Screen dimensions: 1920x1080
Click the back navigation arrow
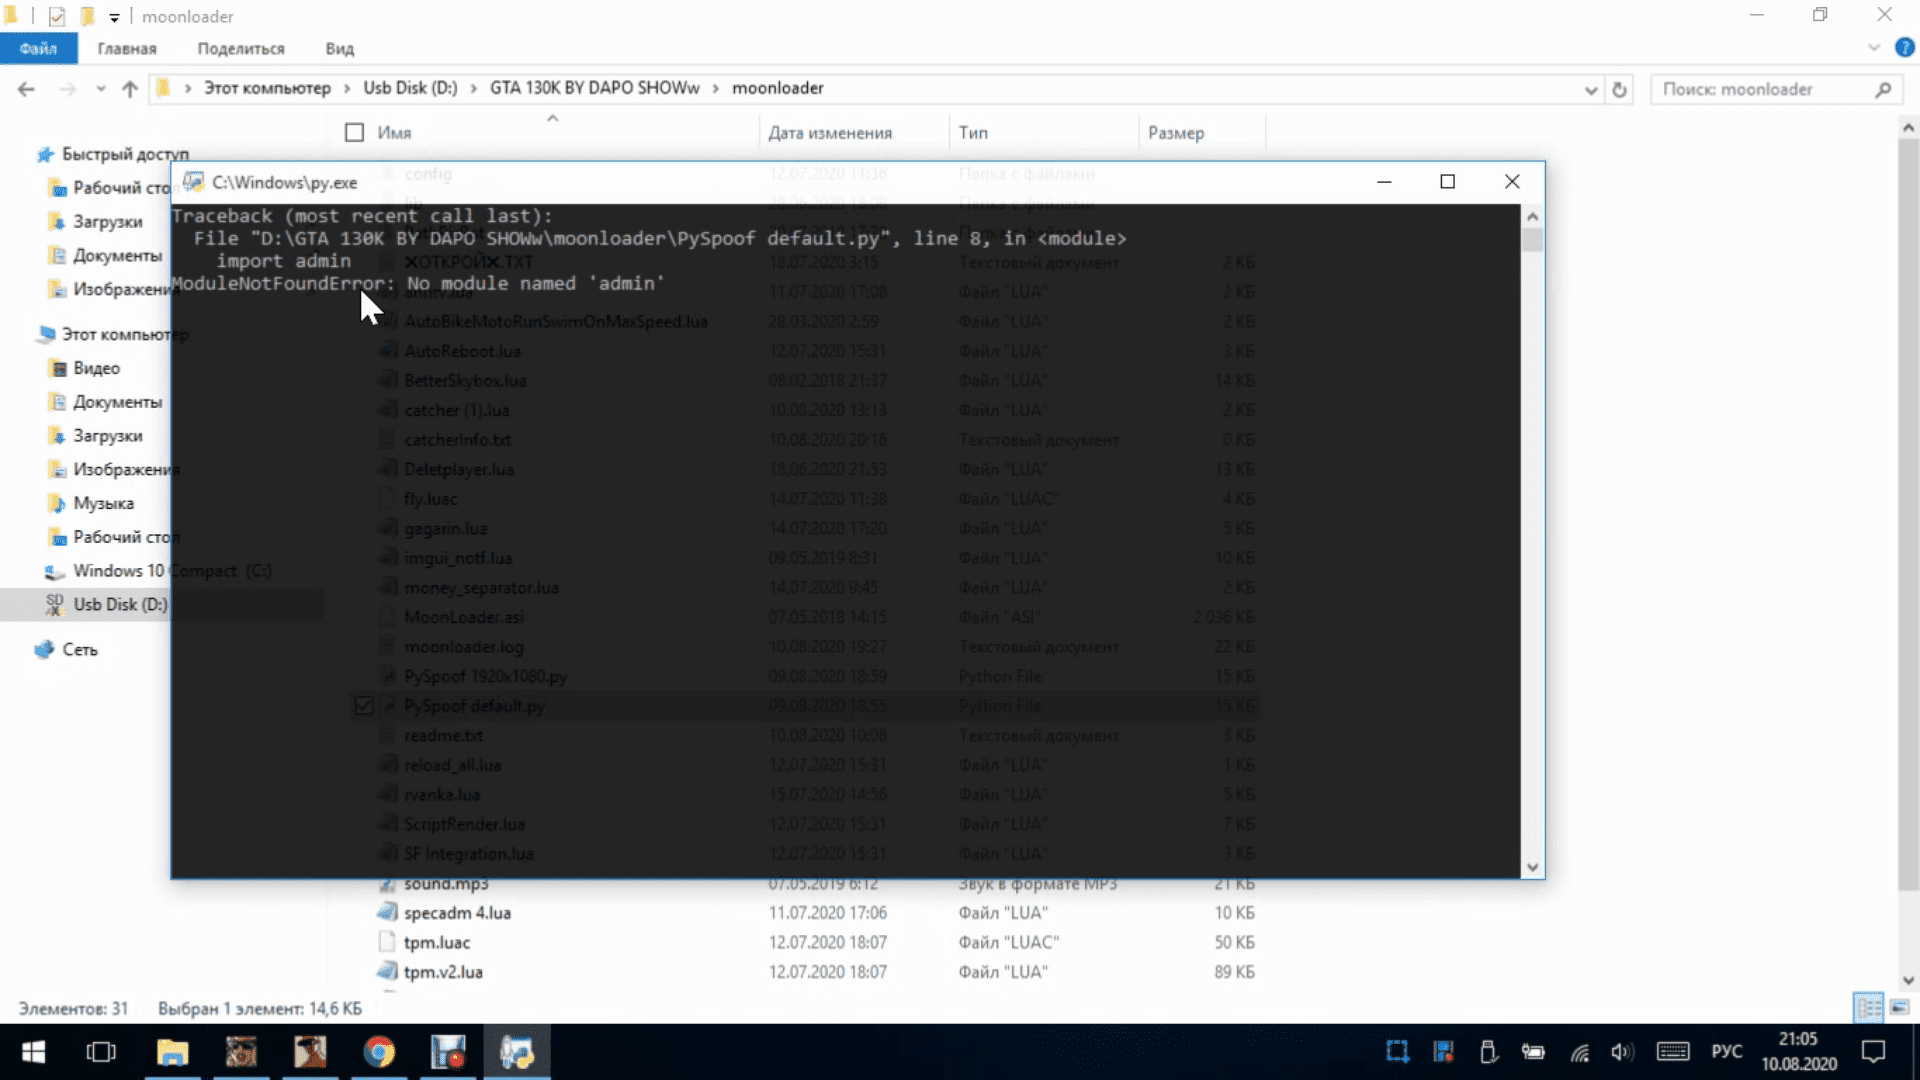[x=26, y=89]
